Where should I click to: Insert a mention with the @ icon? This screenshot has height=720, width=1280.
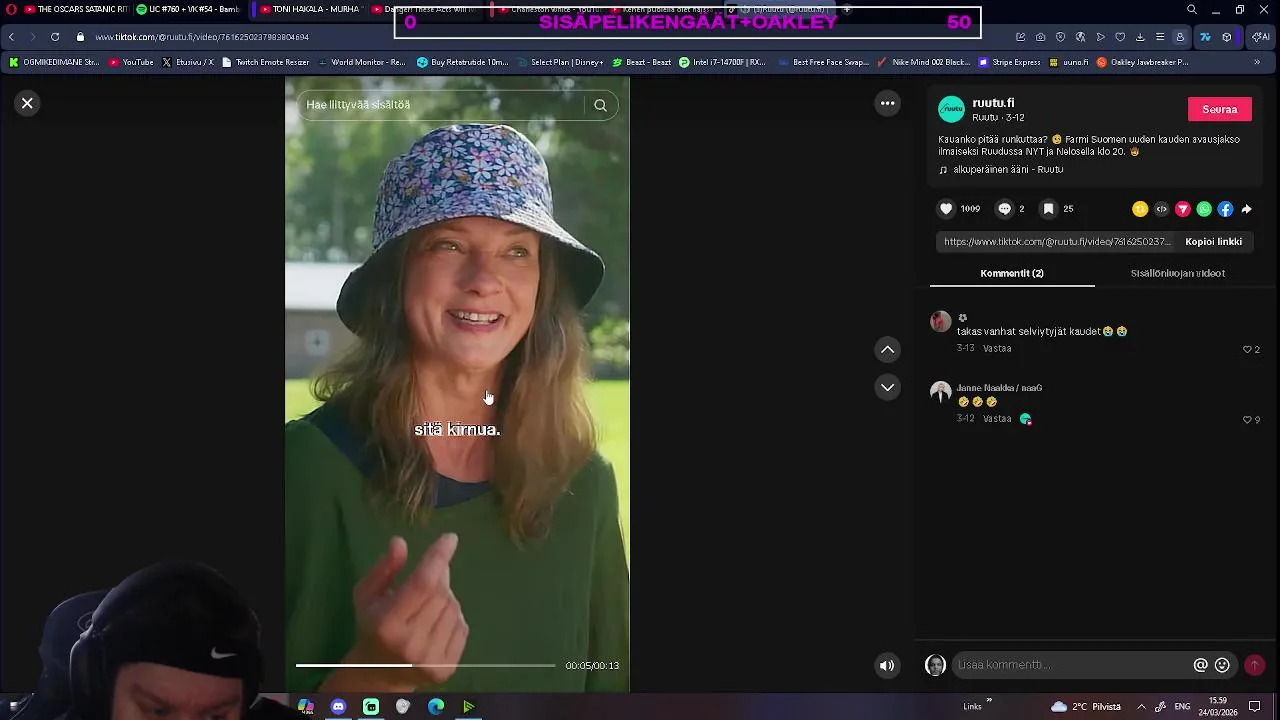(1200, 665)
